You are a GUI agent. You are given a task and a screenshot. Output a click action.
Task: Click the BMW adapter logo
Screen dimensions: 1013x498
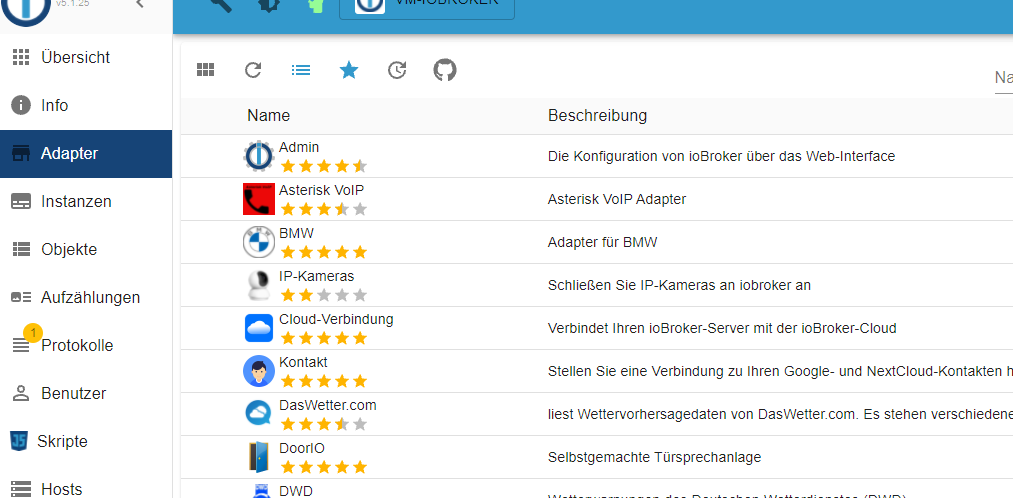pyautogui.click(x=259, y=242)
